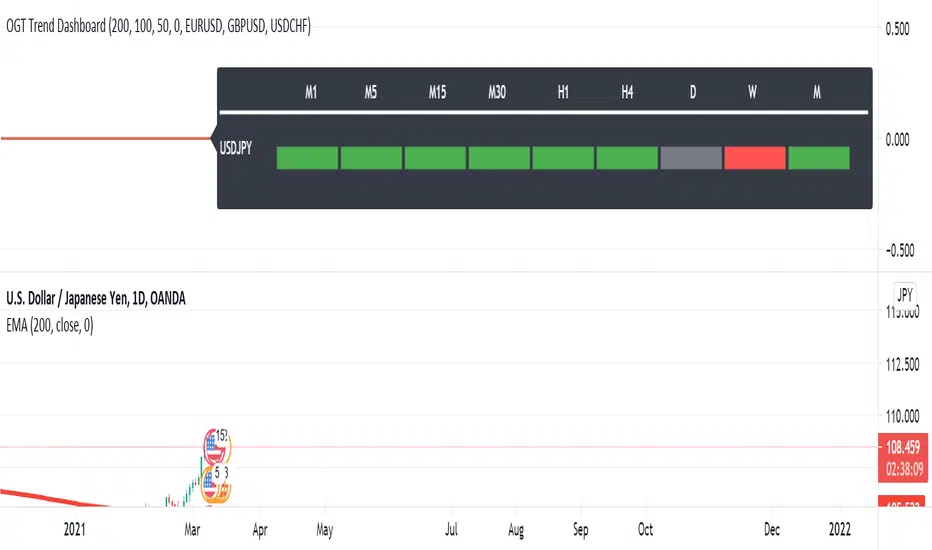The image size is (932, 550).
Task: Click the green M15 trend cell
Action: [435, 158]
